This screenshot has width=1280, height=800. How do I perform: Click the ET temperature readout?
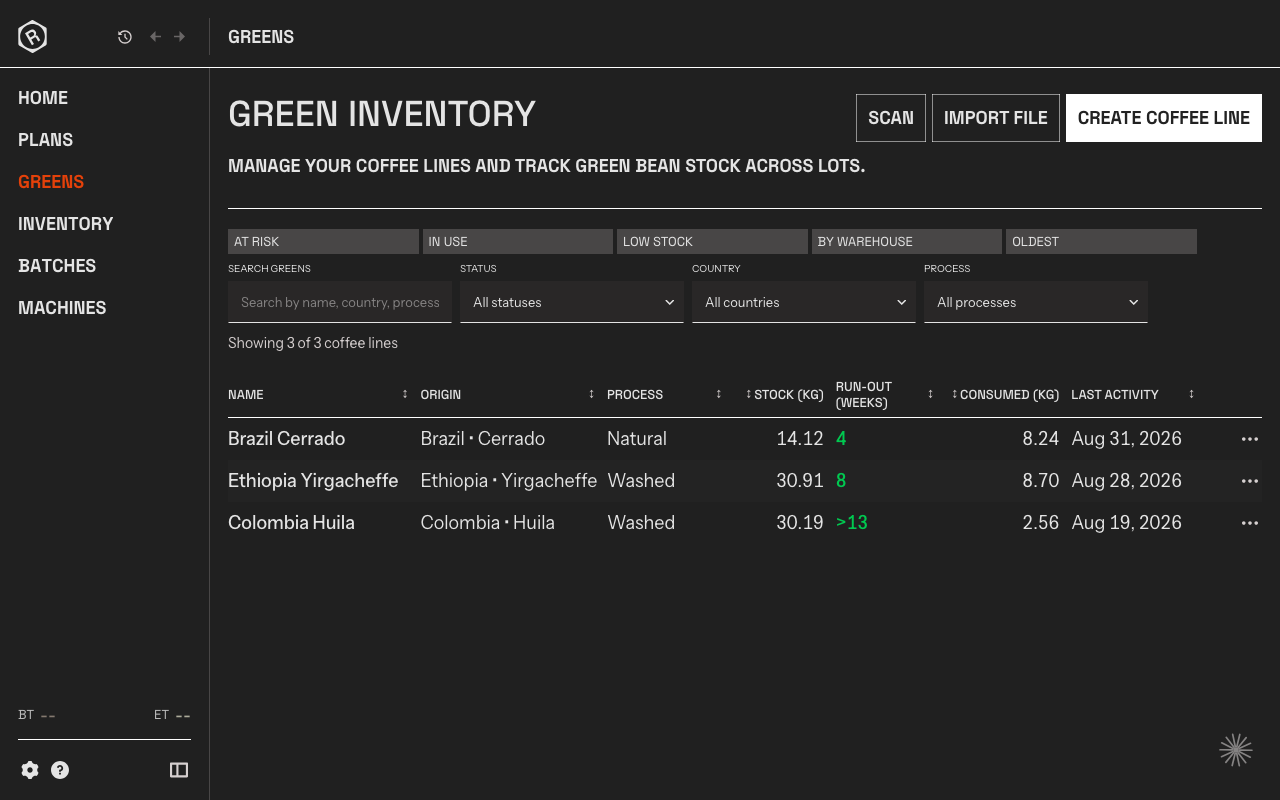point(172,715)
